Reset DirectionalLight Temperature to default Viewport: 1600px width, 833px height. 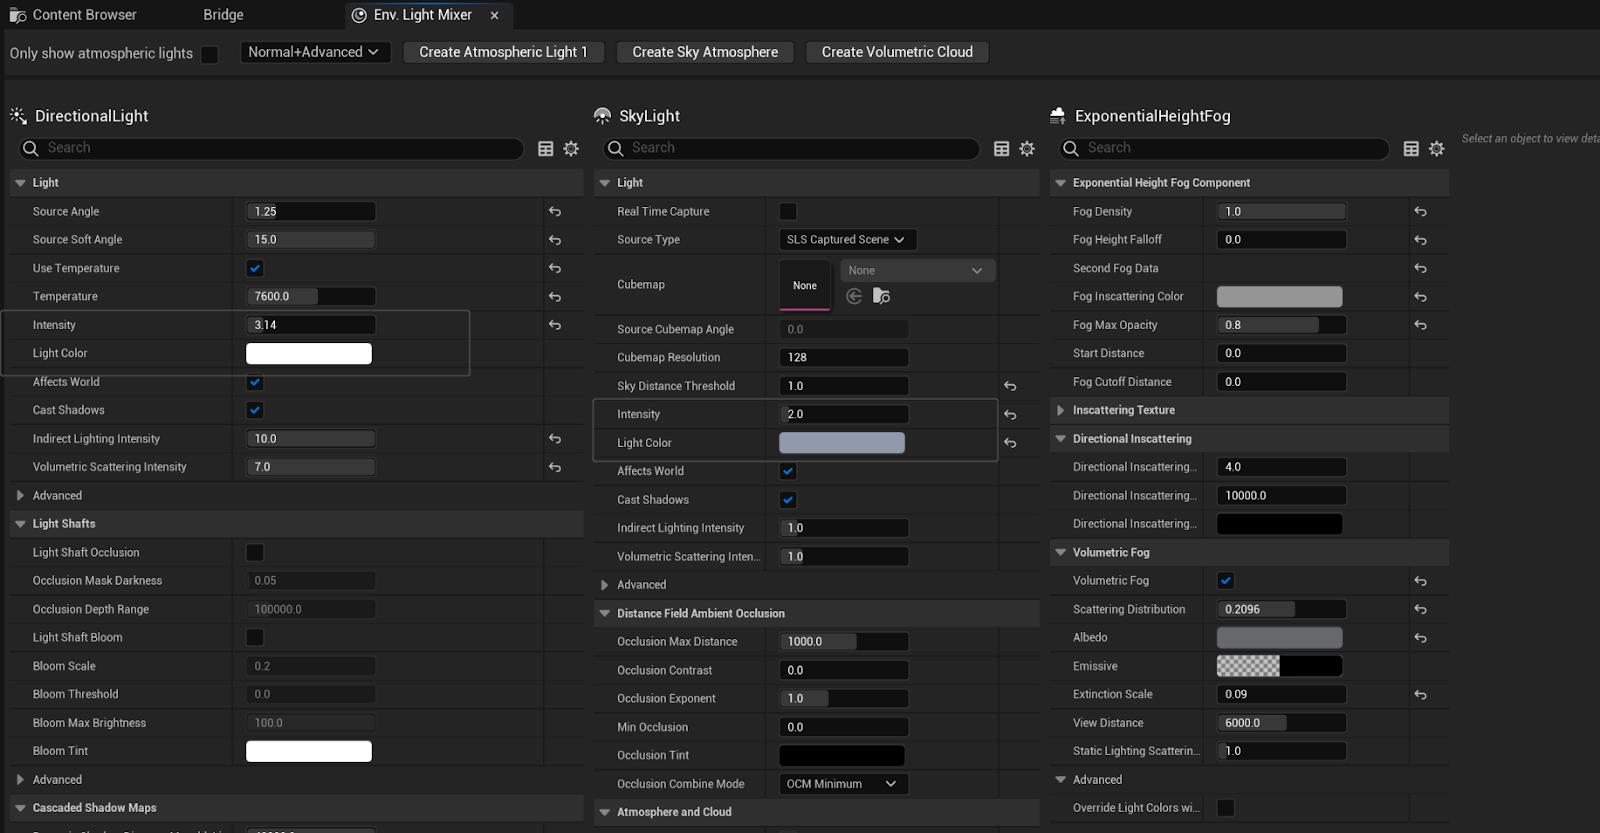(x=555, y=297)
